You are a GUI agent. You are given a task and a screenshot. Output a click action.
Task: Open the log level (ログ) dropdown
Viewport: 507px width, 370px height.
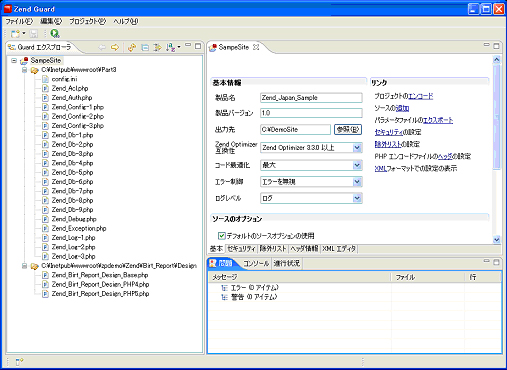[x=357, y=198]
